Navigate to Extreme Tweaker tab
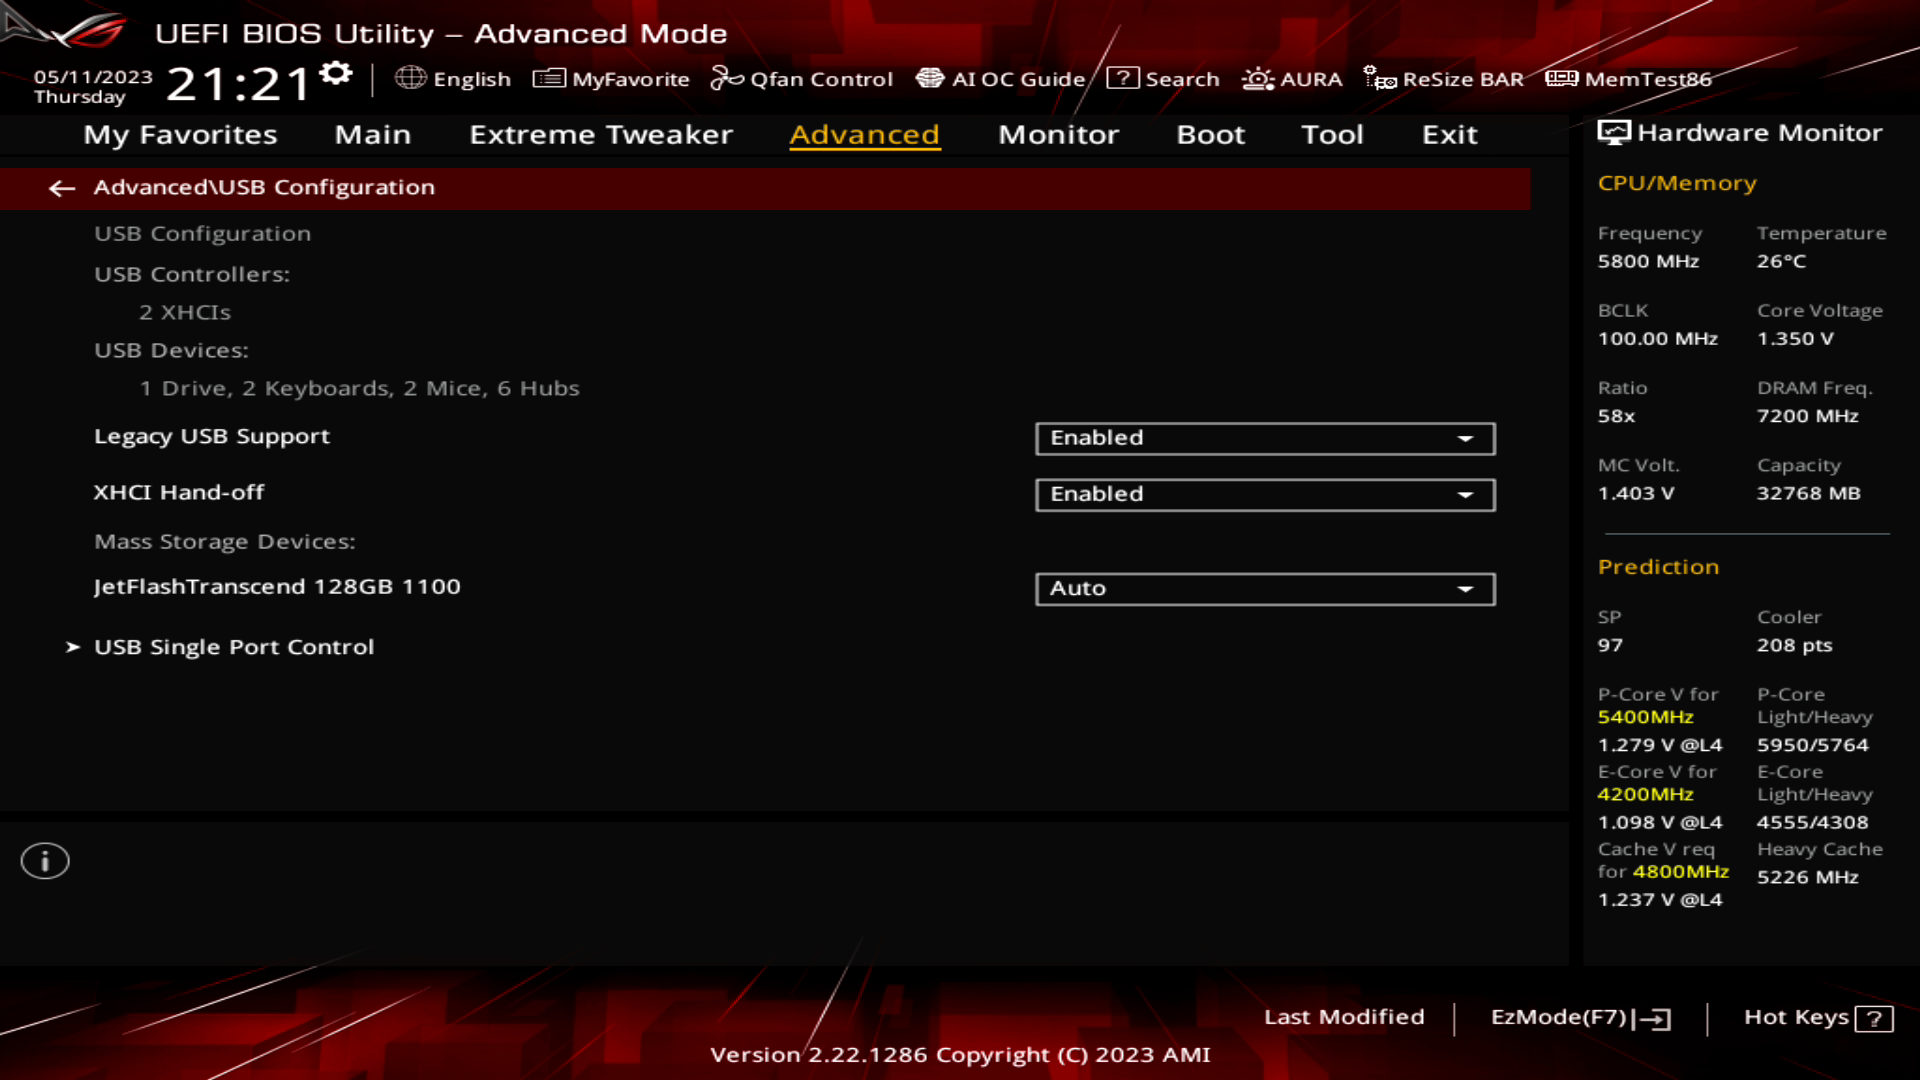This screenshot has width=1920, height=1080. [x=600, y=133]
